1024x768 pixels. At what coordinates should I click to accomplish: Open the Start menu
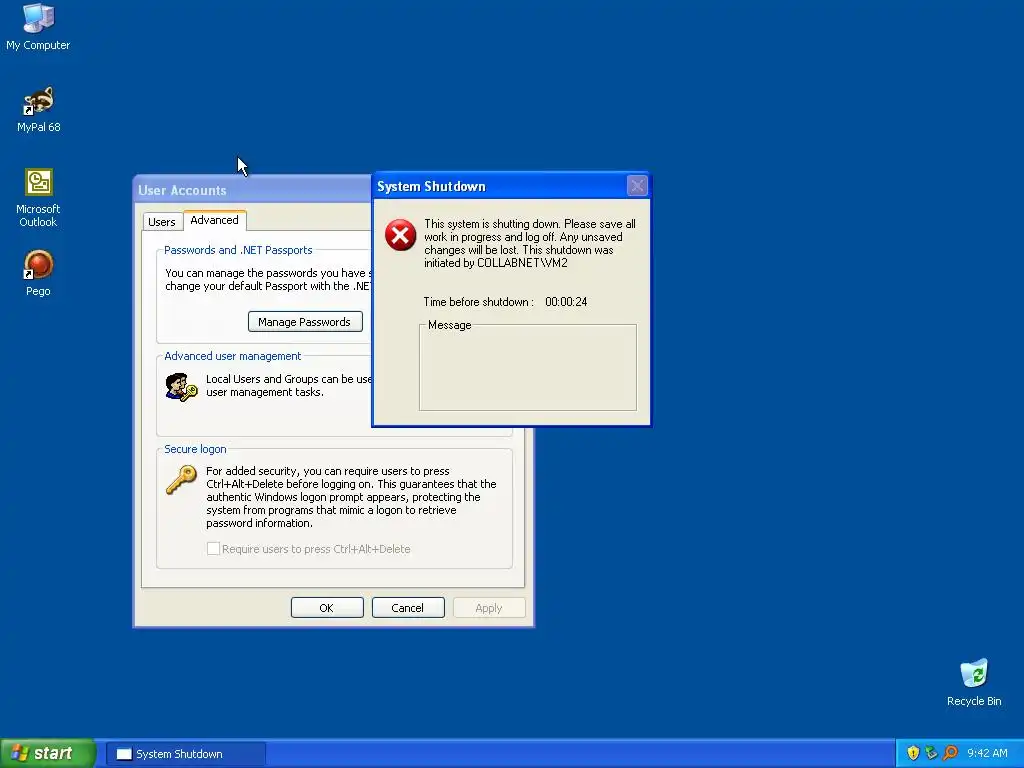coord(48,753)
